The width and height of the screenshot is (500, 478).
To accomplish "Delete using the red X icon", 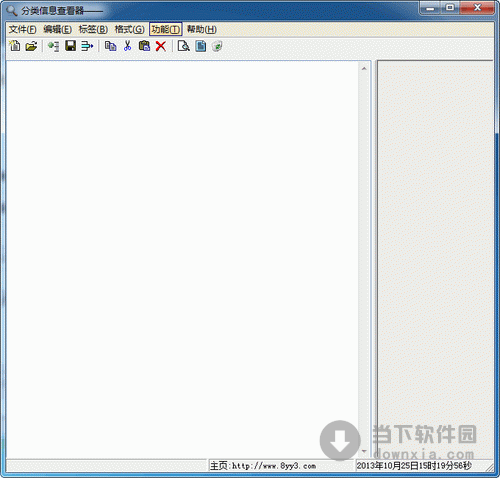I will pos(161,46).
